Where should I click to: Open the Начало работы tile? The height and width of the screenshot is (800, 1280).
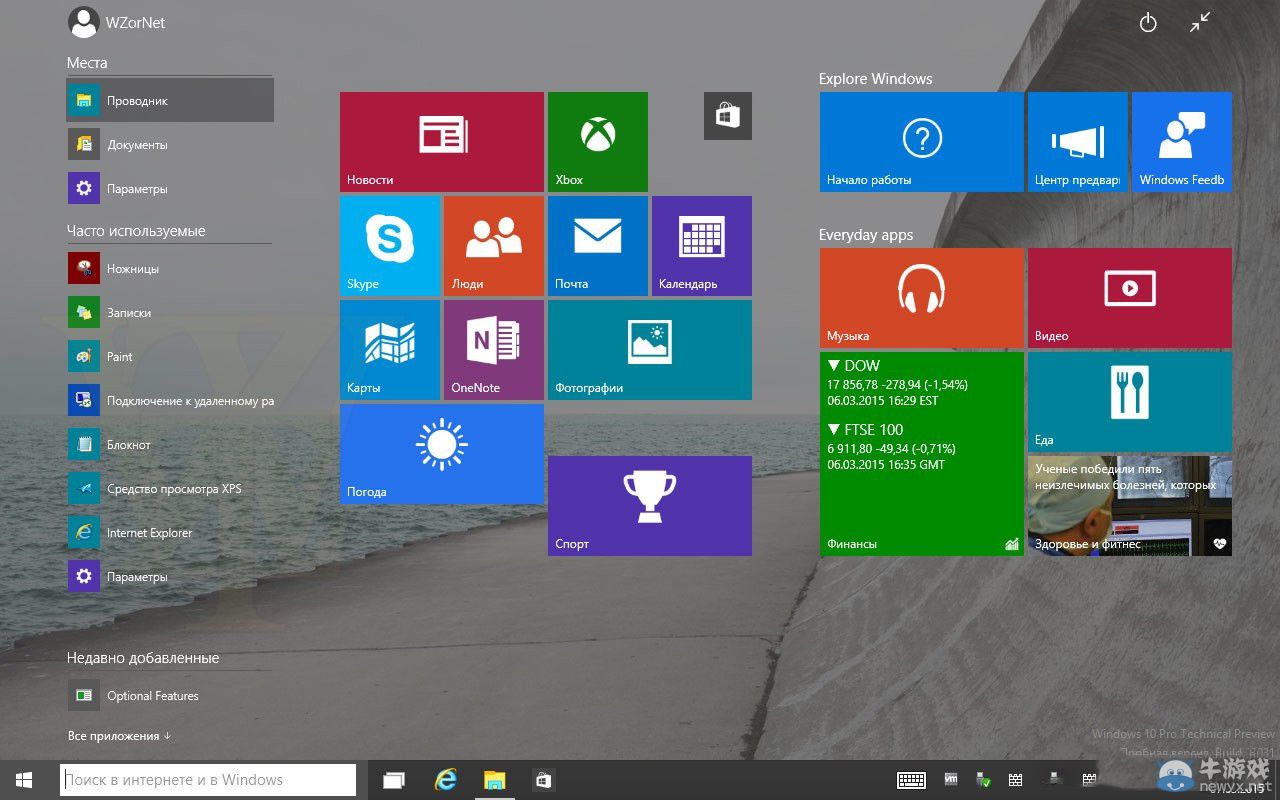[922, 142]
